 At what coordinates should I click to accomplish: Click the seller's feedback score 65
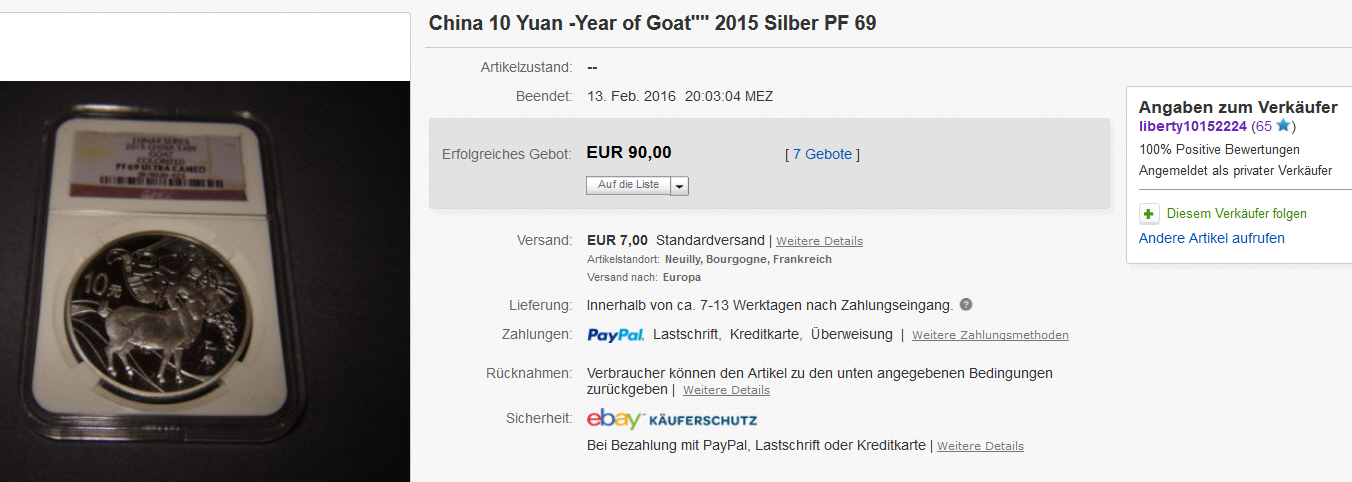(x=1263, y=126)
